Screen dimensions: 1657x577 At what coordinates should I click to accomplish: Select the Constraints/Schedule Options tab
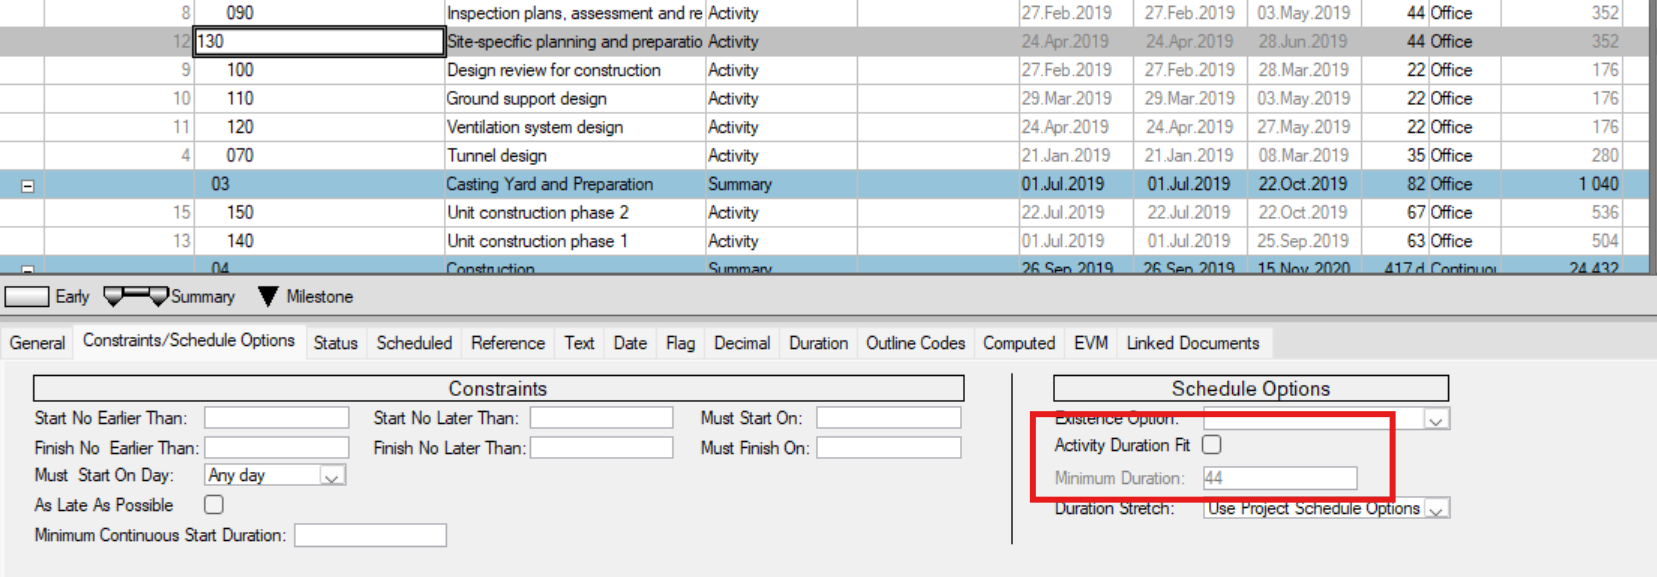pos(189,340)
